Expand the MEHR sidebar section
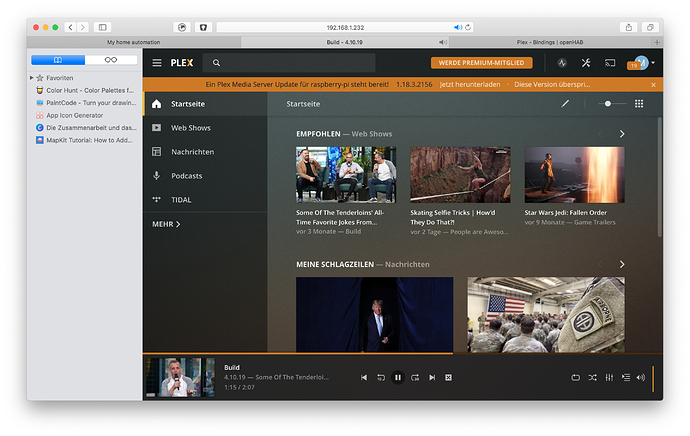The image size is (690, 436). tap(166, 224)
